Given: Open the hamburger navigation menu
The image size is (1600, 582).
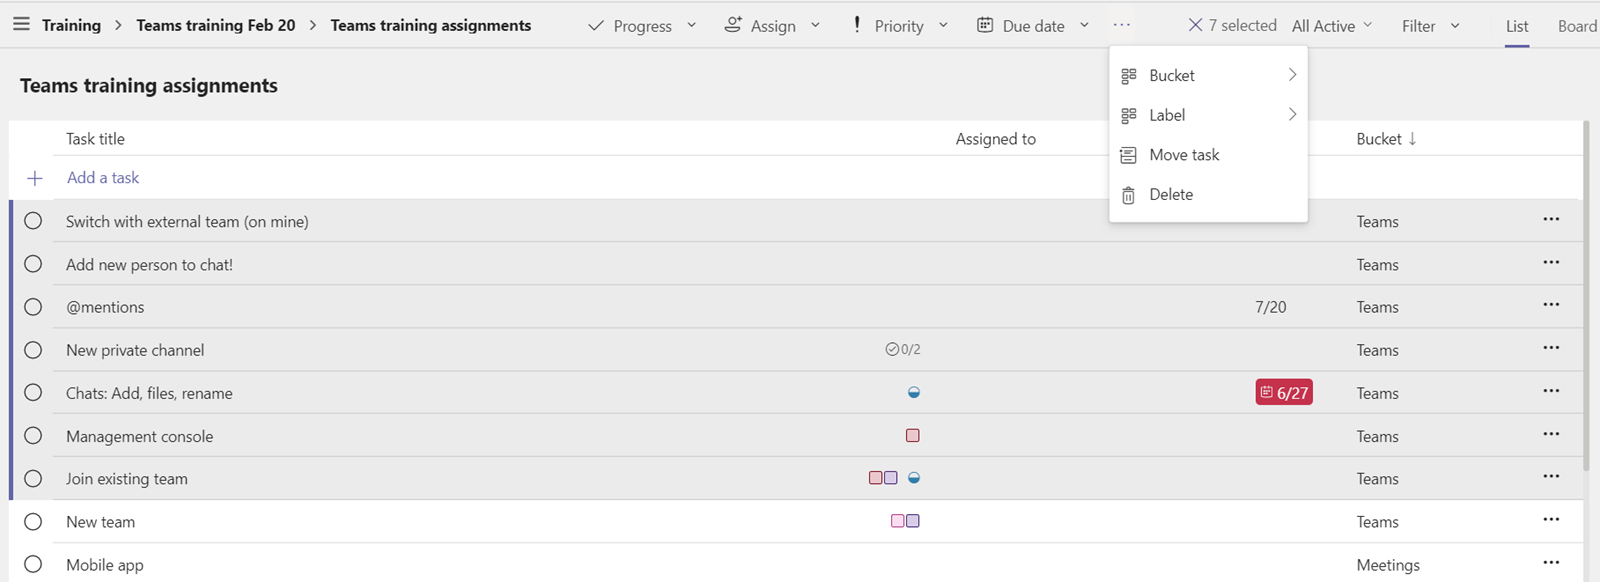Looking at the screenshot, I should pyautogui.click(x=21, y=25).
